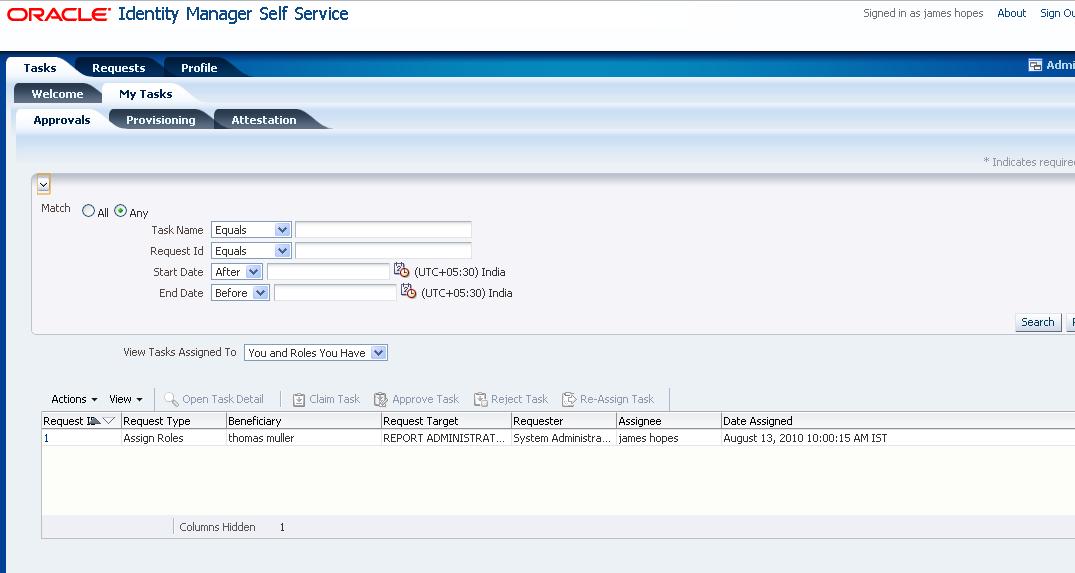Select the Match All radio button

[x=88, y=211]
